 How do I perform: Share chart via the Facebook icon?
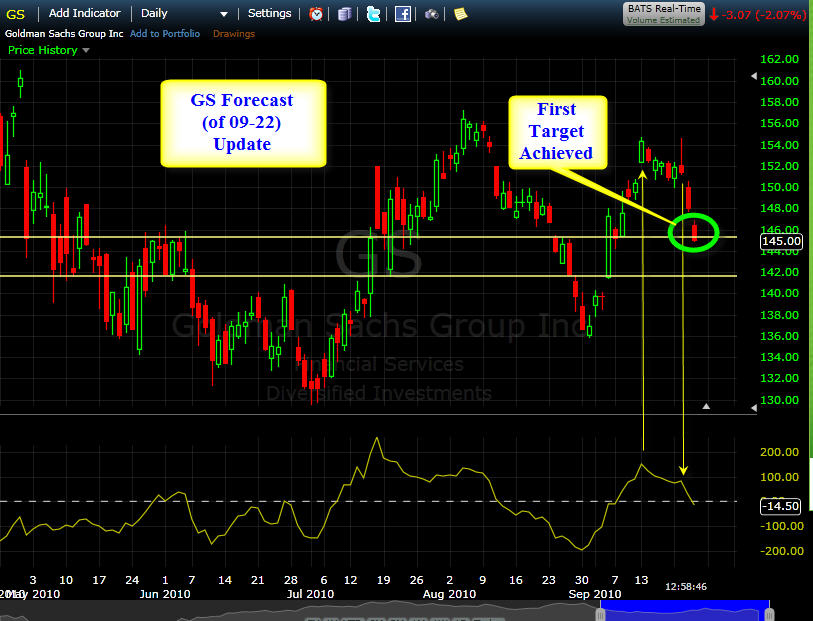[402, 14]
